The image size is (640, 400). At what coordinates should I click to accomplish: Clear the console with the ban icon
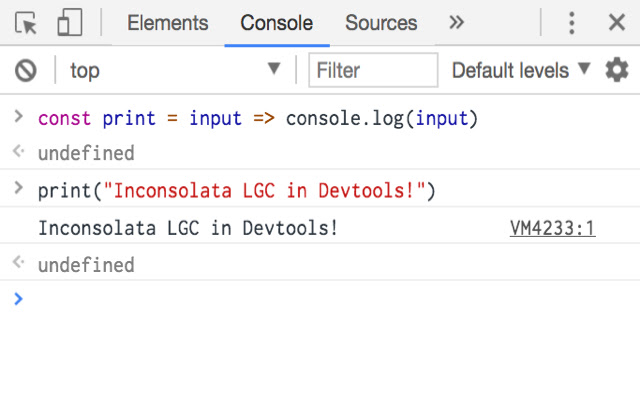tap(26, 71)
